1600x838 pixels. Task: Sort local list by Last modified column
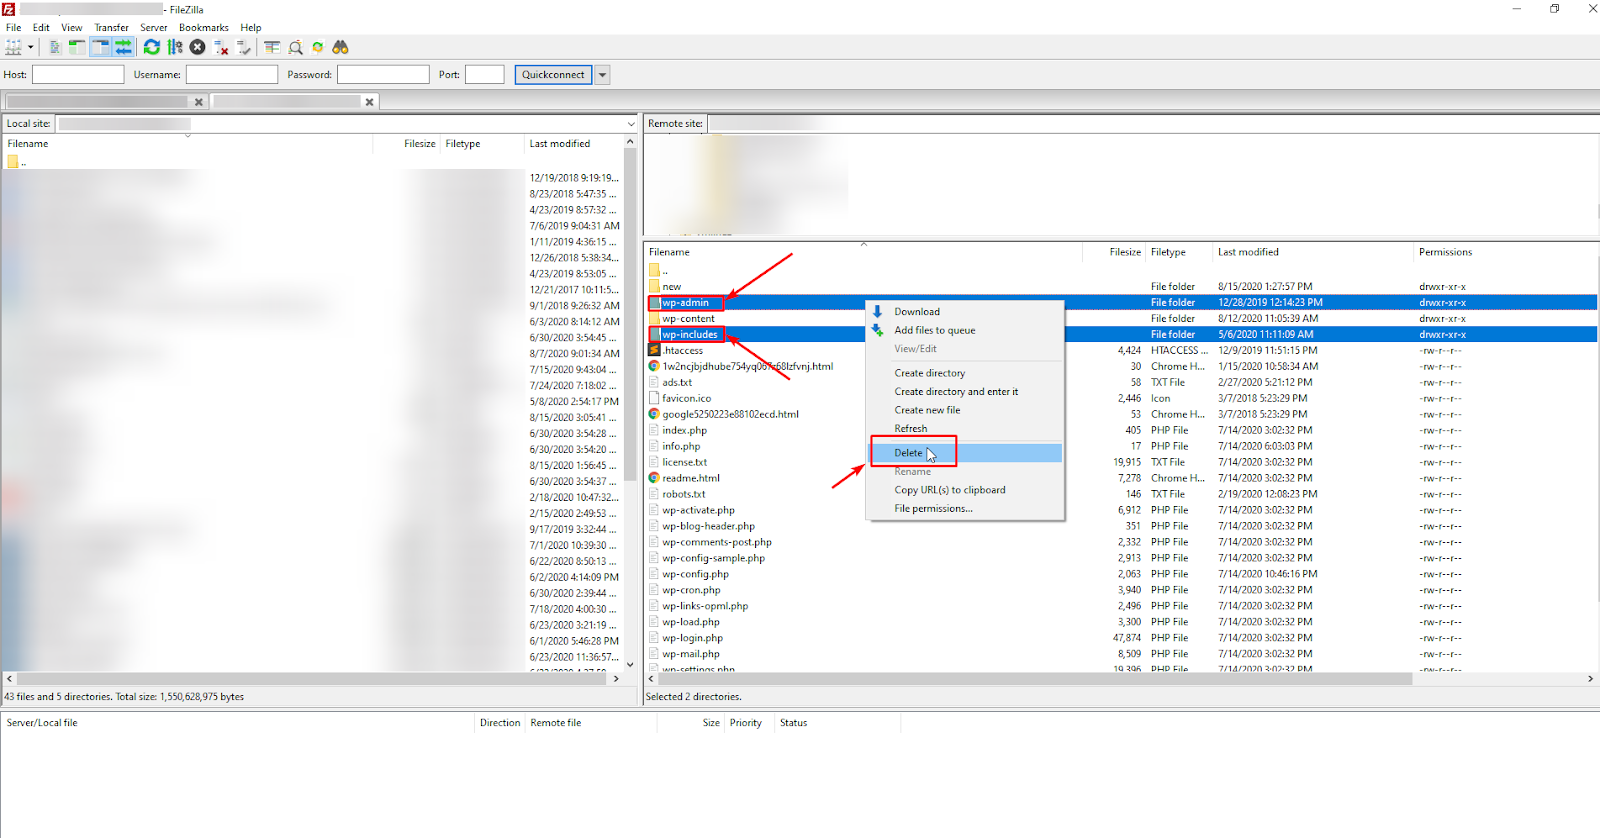pos(560,144)
